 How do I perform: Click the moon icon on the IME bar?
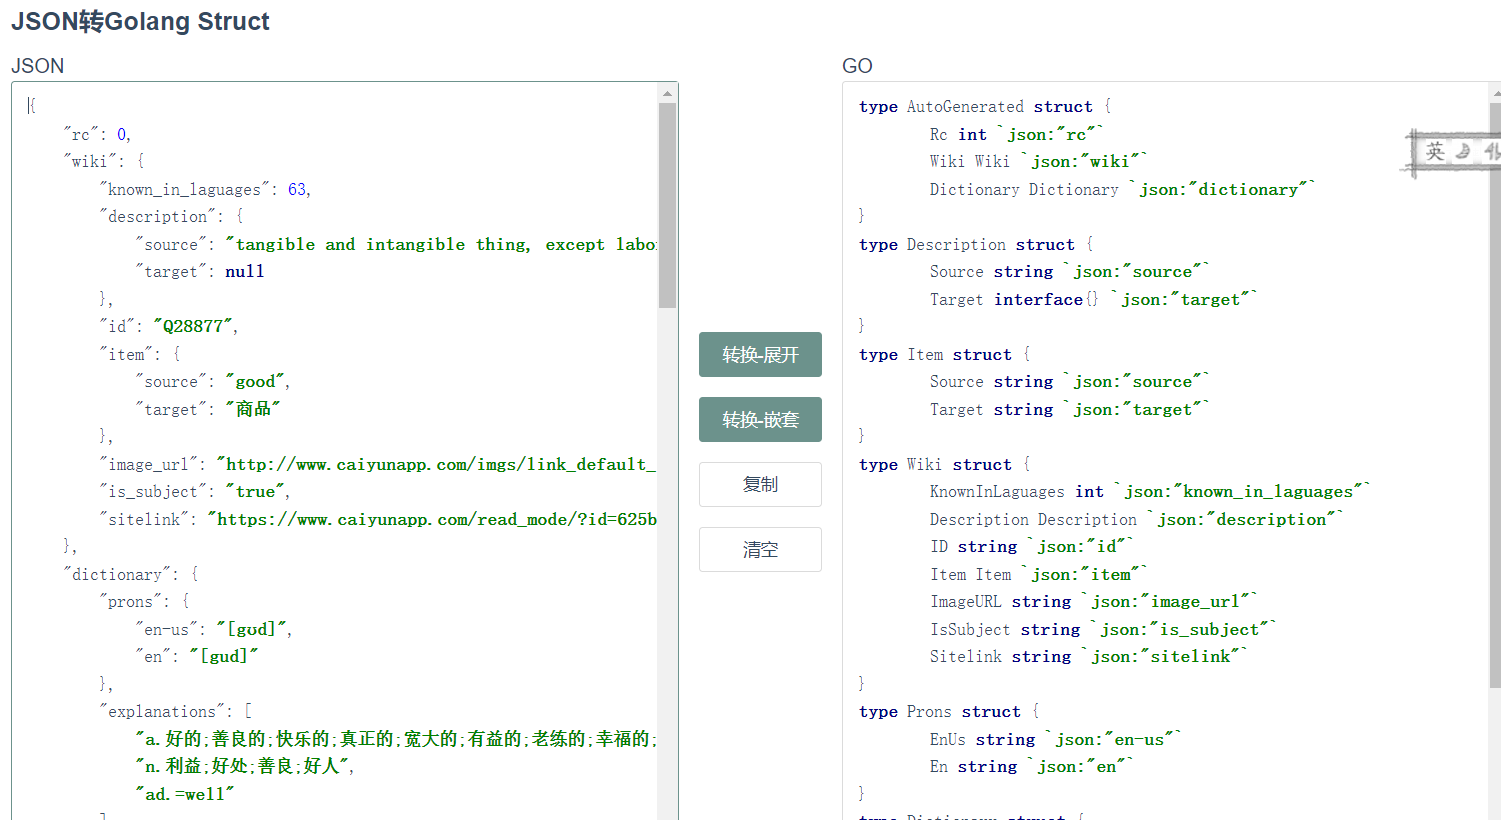1463,152
